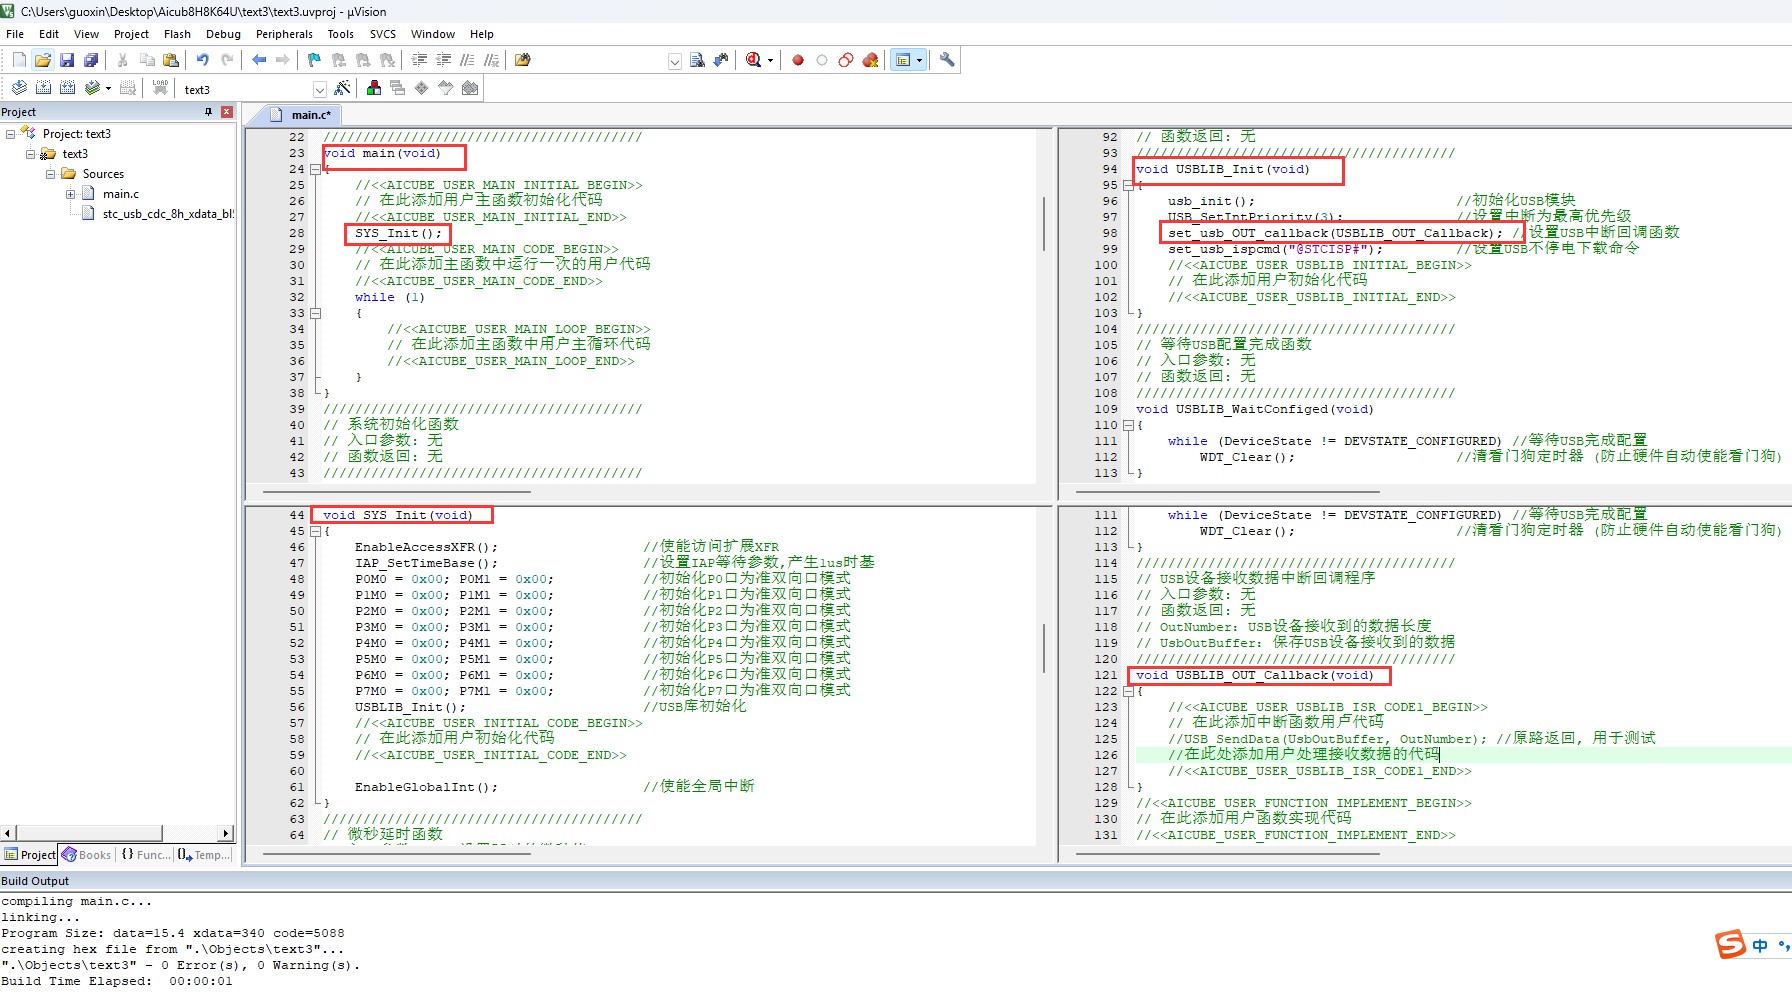Undo the last edit
This screenshot has width=1792, height=992.
[203, 60]
